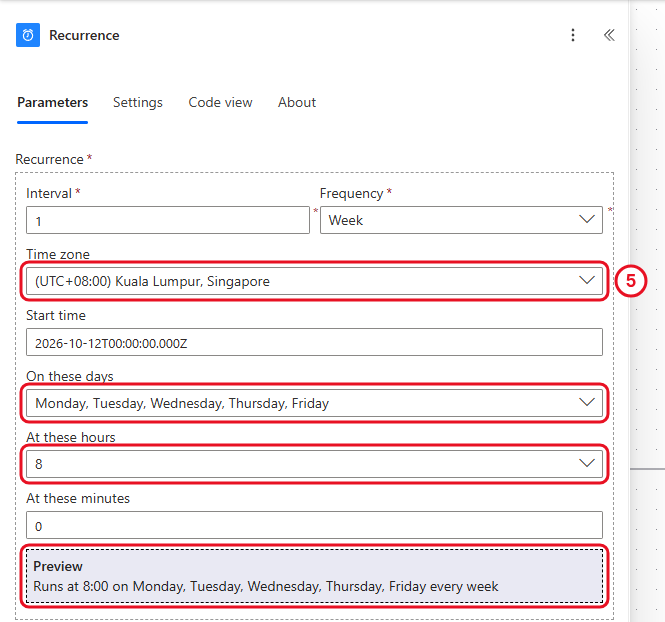The height and width of the screenshot is (622, 665).
Task: Click the On these days chevron arrow
Action: pyautogui.click(x=587, y=402)
